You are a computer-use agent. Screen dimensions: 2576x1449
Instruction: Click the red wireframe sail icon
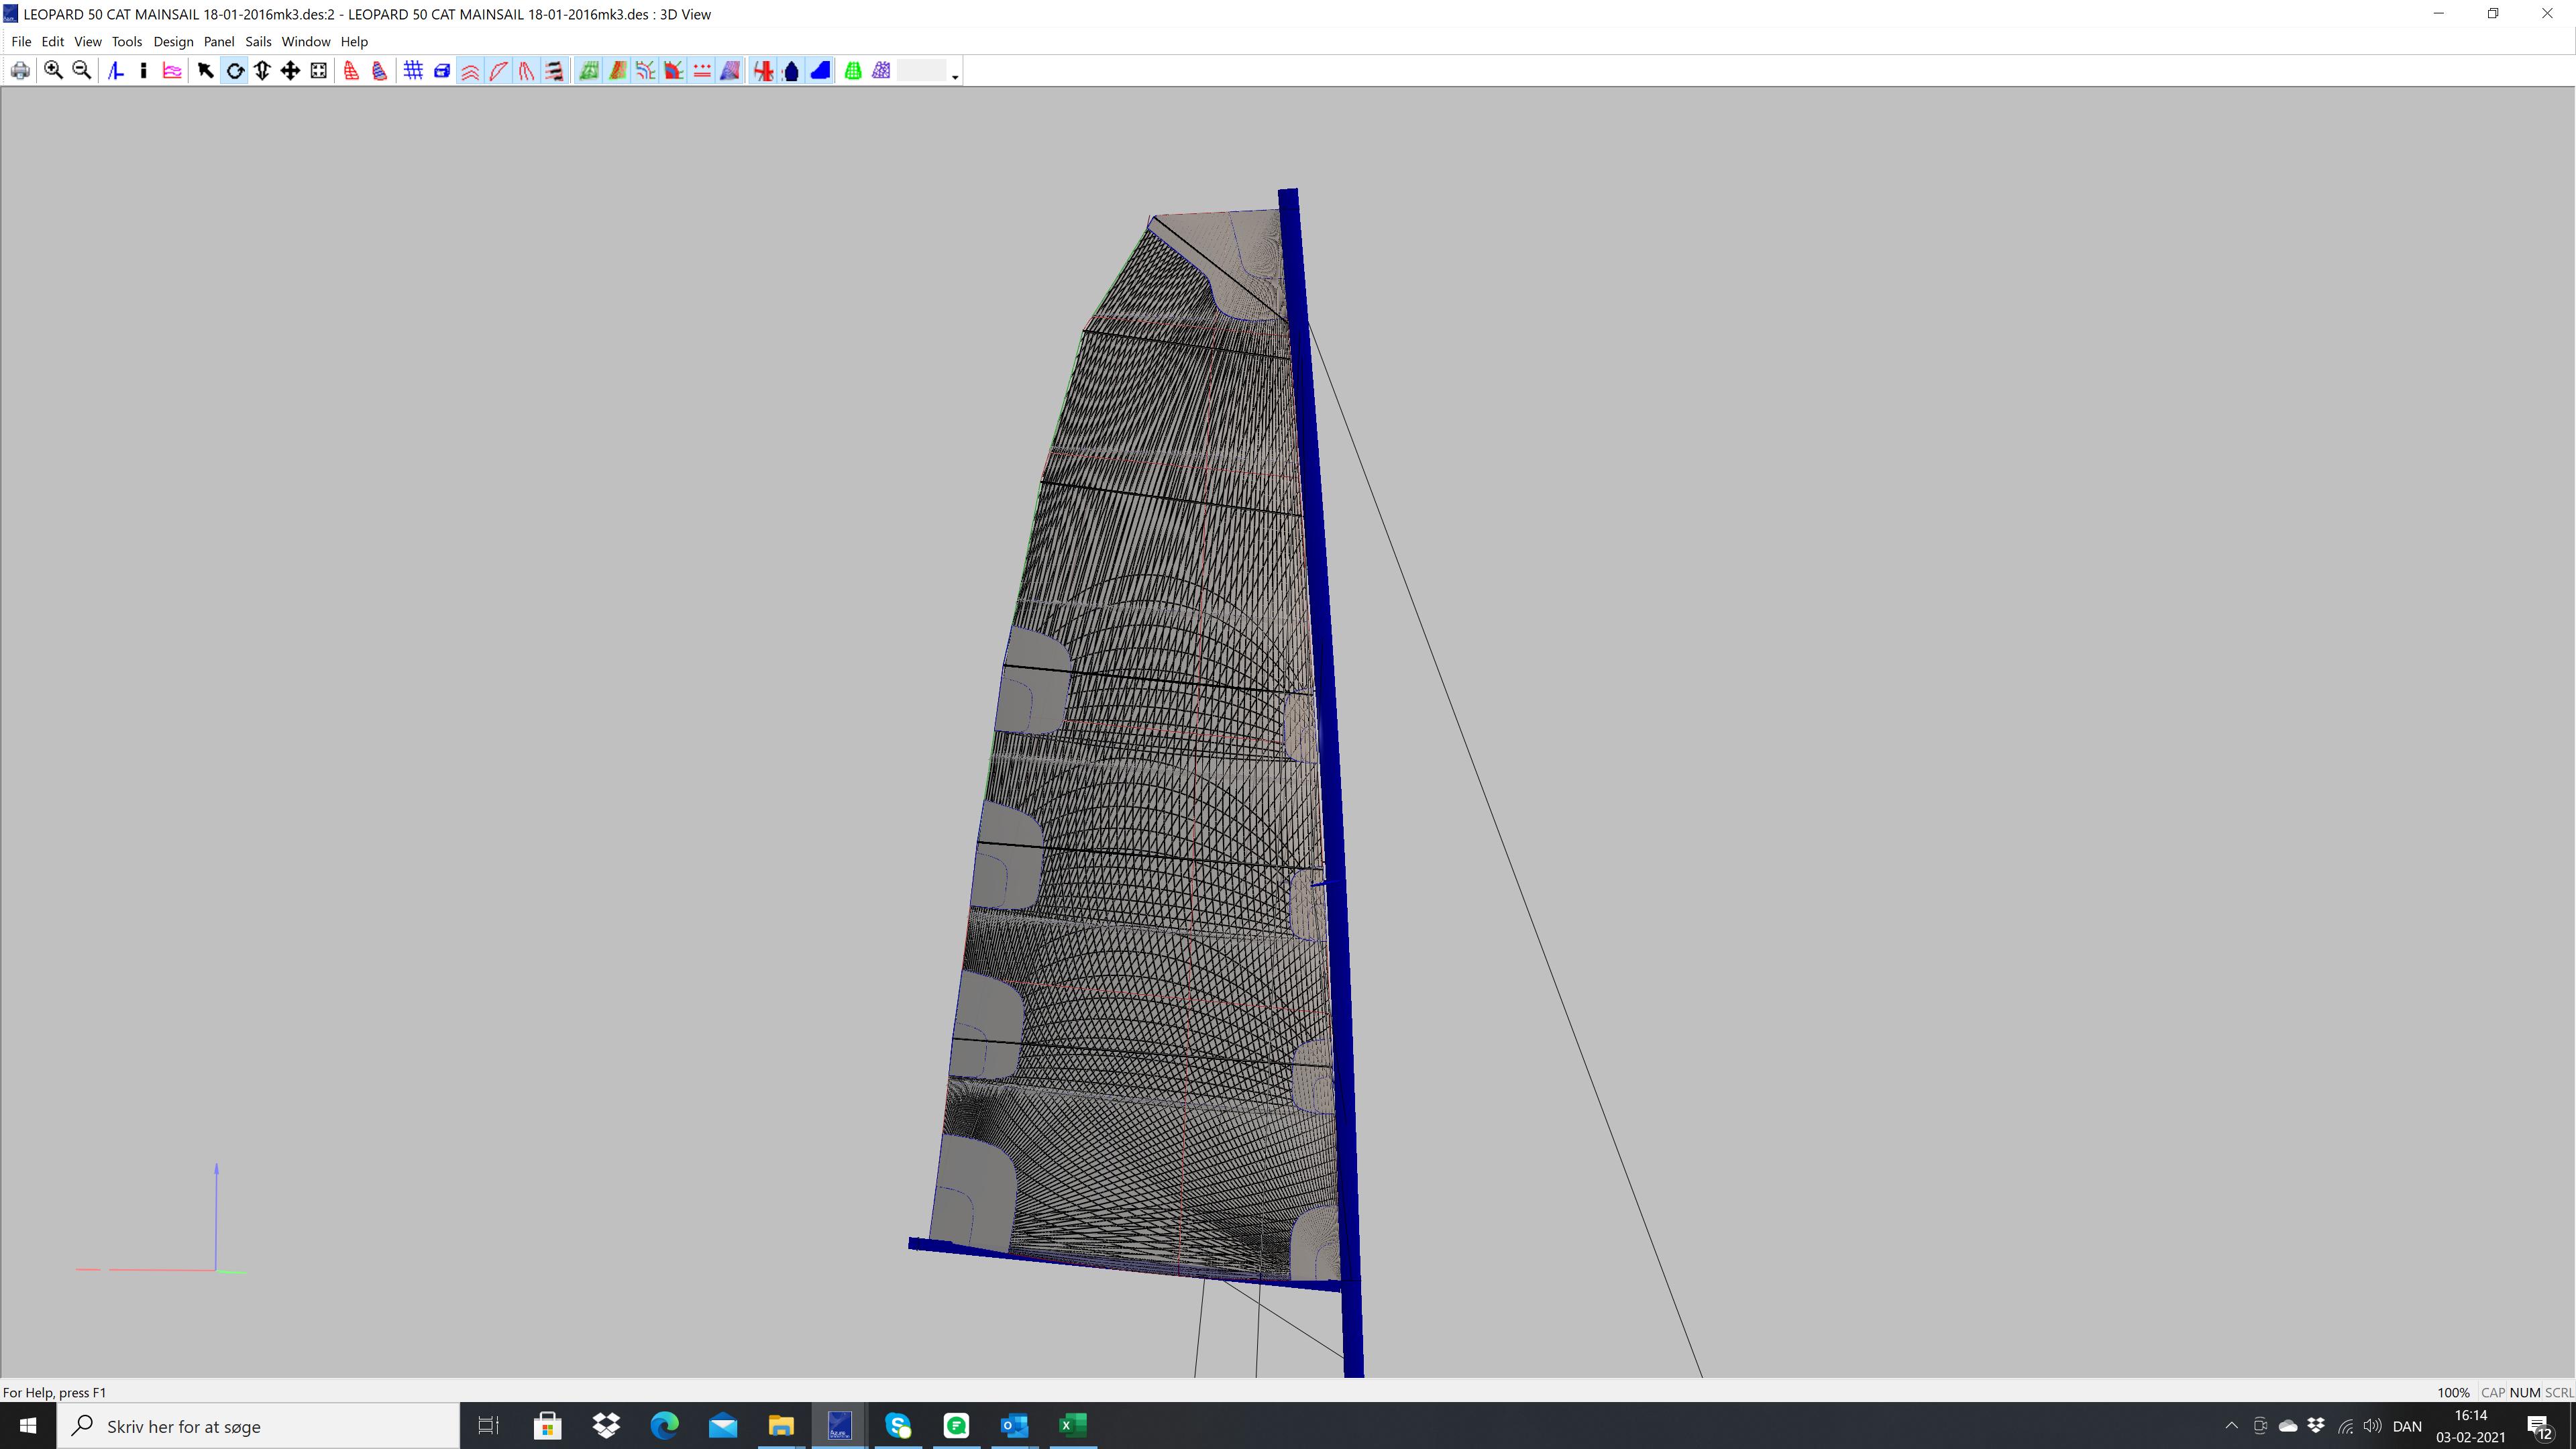point(351,70)
